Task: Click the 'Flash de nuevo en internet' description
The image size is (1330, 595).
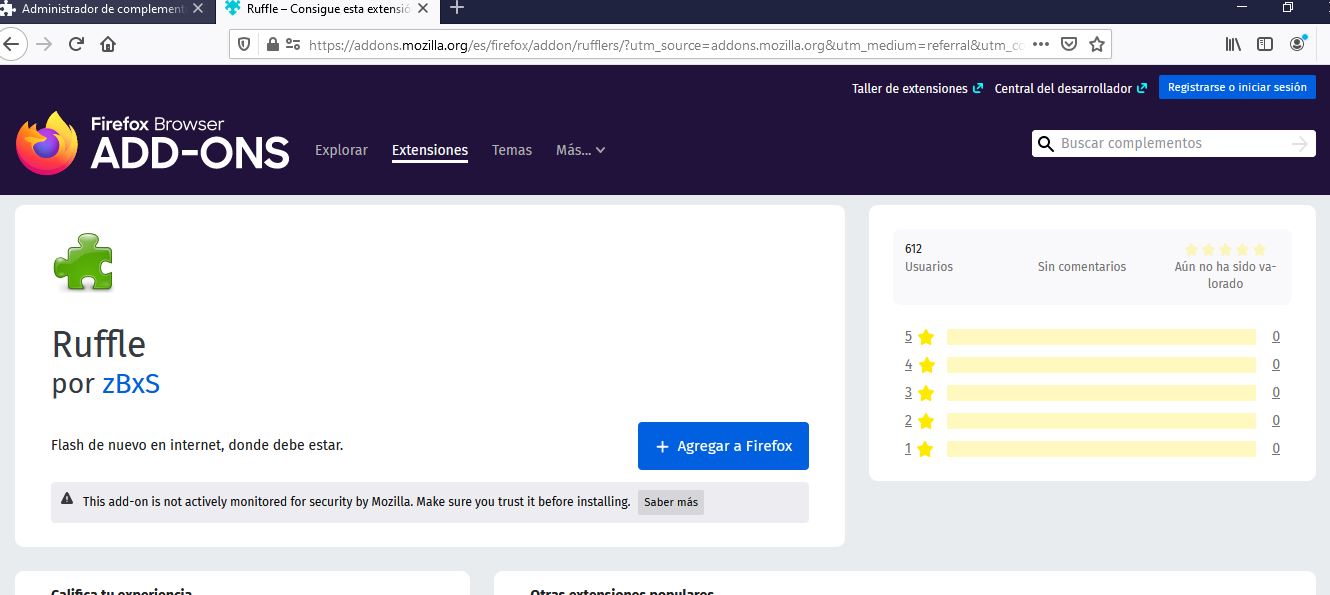Action: (x=197, y=445)
